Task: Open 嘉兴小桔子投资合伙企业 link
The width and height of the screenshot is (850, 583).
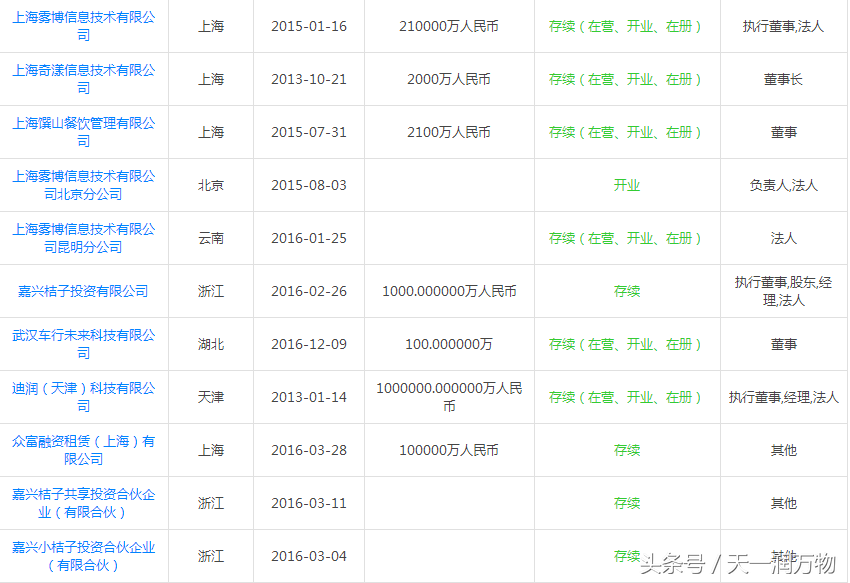Action: point(83,556)
